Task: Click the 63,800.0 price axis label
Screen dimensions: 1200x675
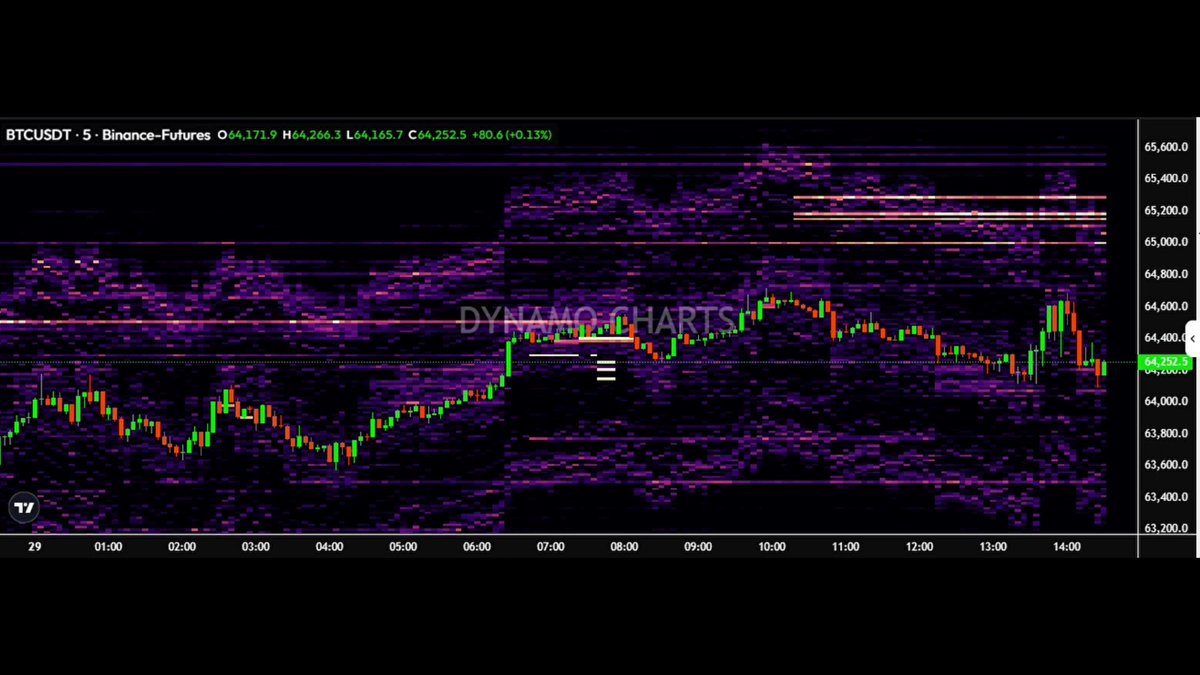Action: (1166, 433)
